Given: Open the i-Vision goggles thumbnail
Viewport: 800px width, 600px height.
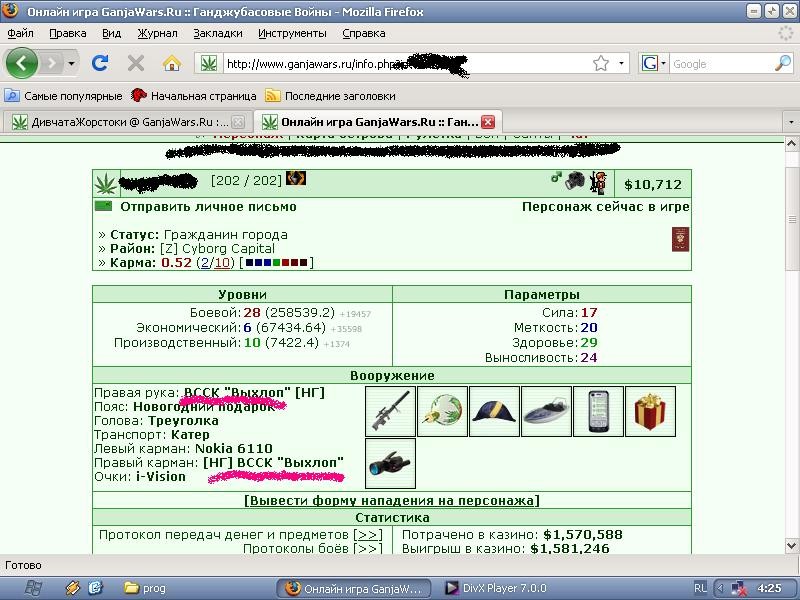Looking at the screenshot, I should point(391,463).
